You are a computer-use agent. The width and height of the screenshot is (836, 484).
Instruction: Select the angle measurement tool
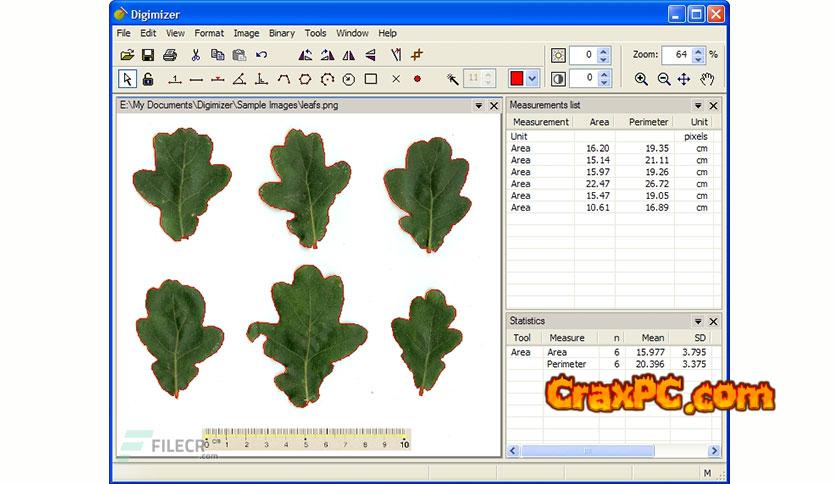[239, 79]
